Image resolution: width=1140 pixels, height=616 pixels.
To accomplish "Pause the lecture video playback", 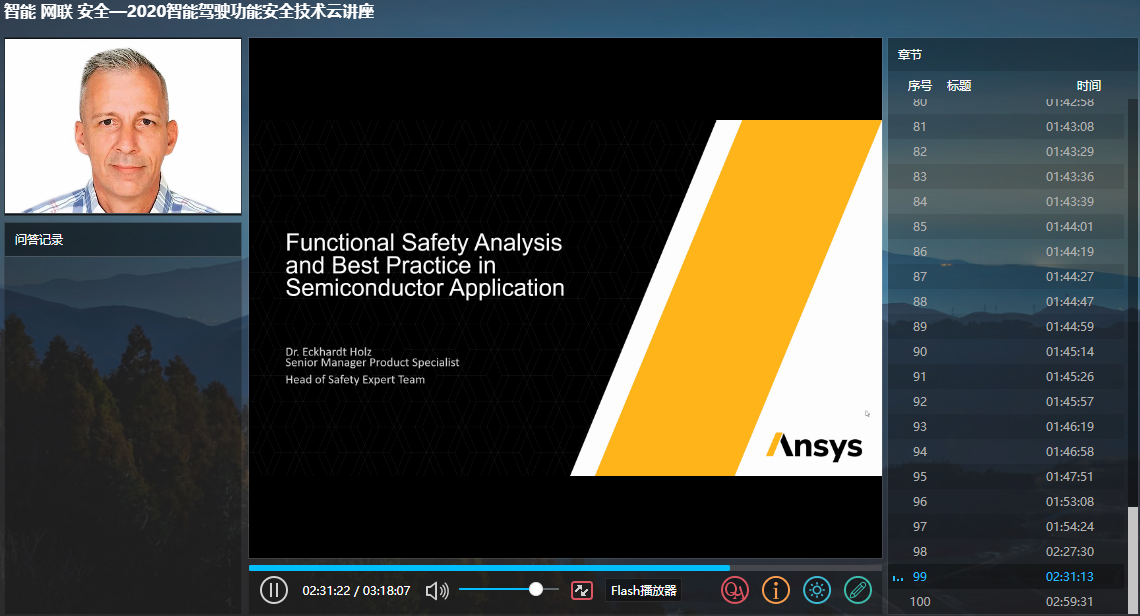I will click(273, 590).
